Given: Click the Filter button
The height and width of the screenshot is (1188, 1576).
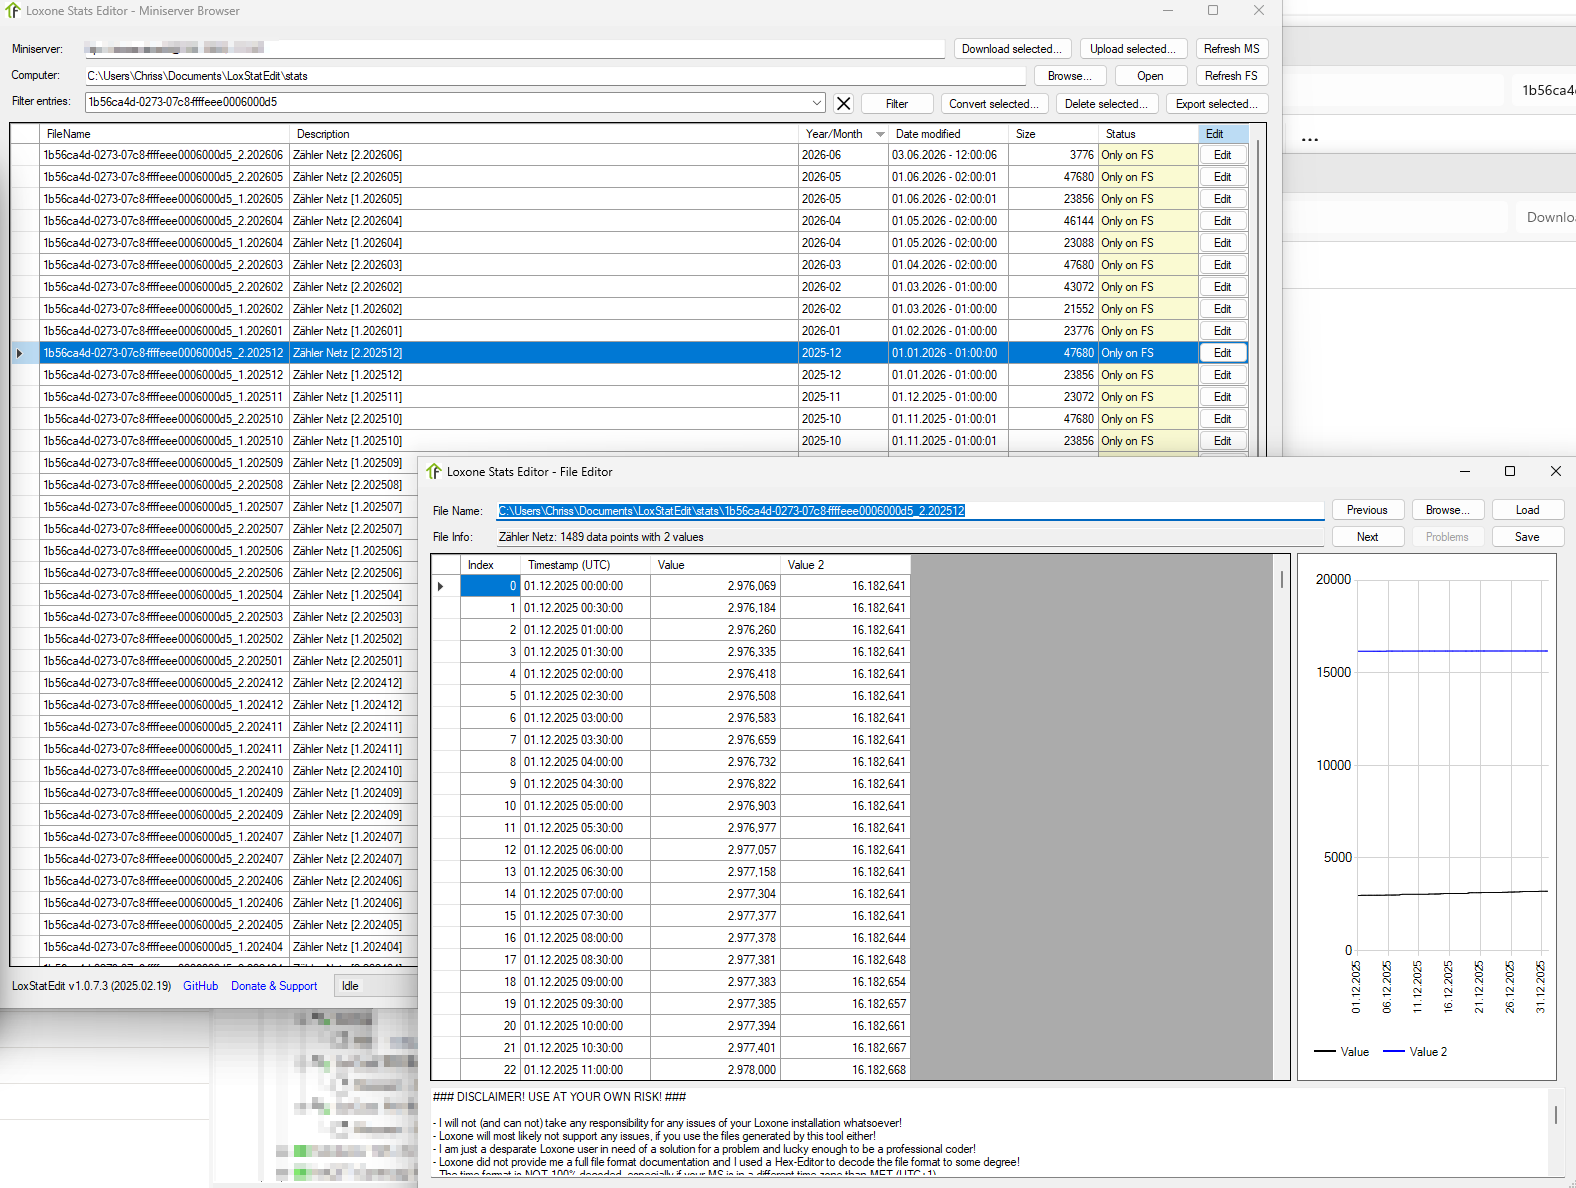Looking at the screenshot, I should (897, 104).
